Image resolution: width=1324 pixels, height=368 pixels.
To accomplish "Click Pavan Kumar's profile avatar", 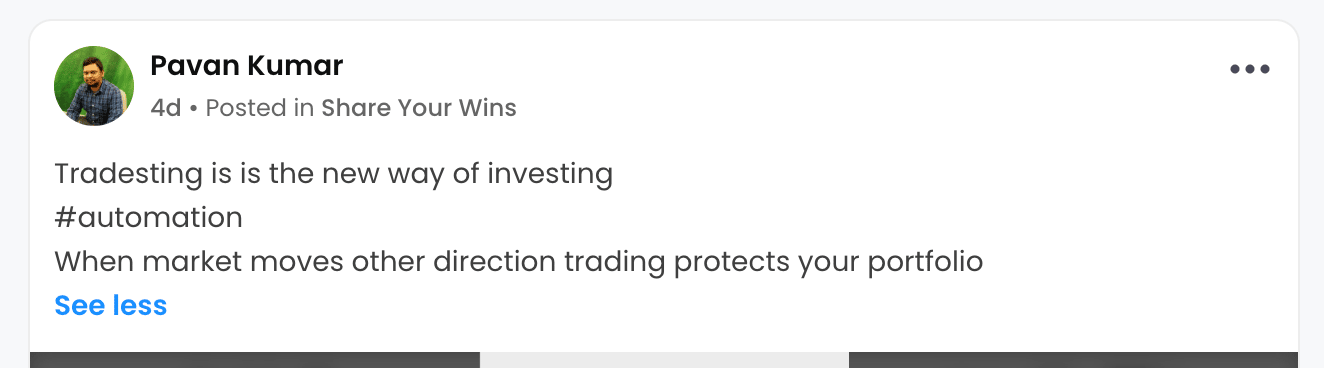I will 94,86.
